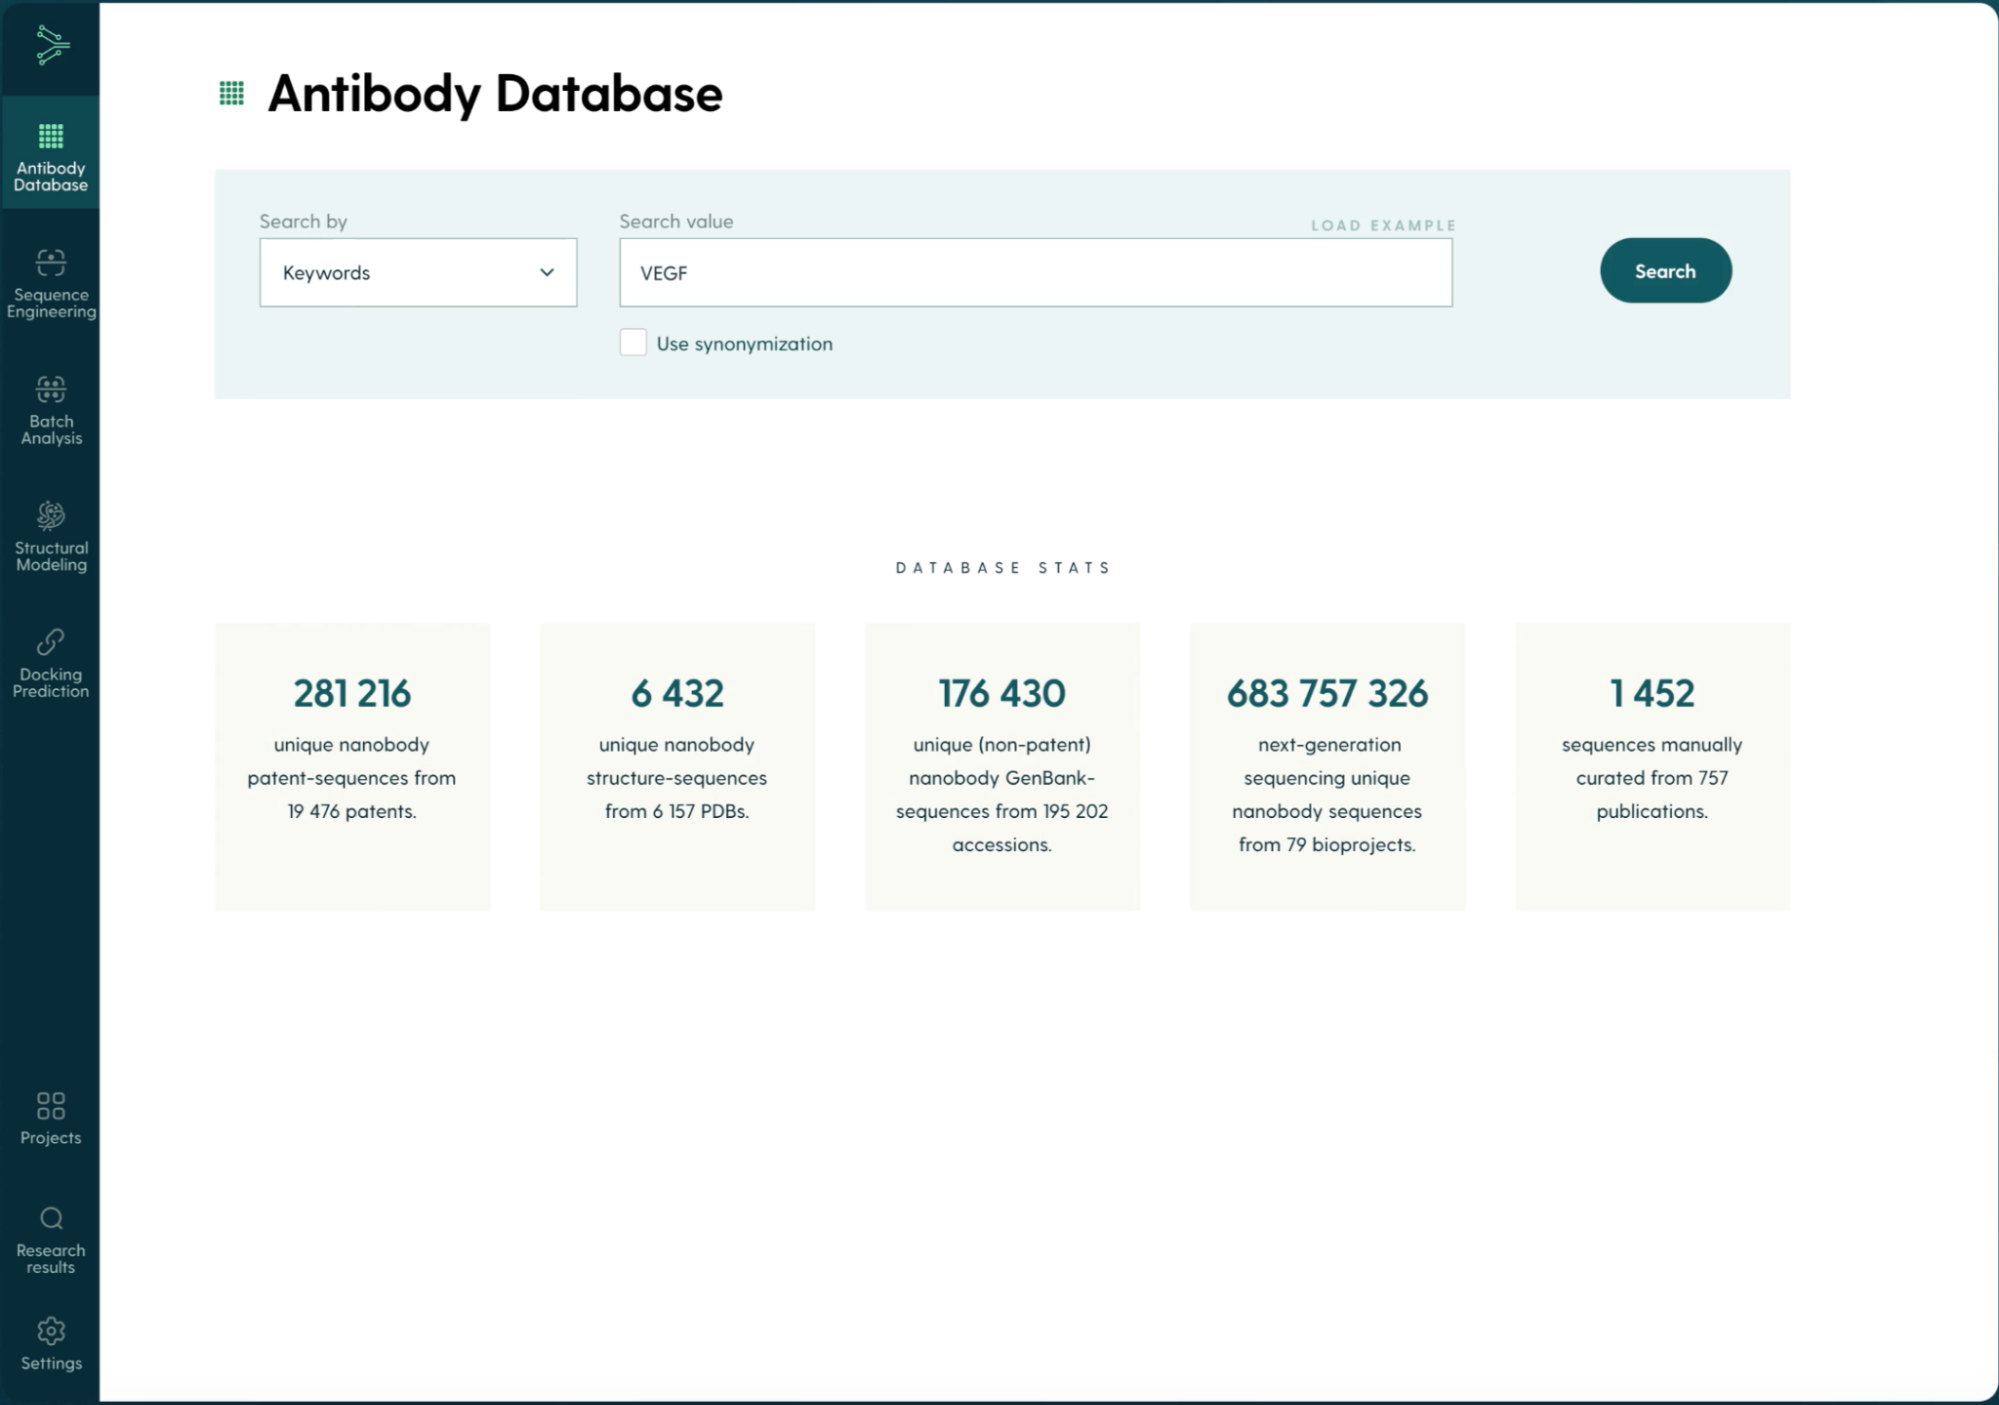Expand the Search by Keywords dropdown
This screenshot has width=1999, height=1405.
(417, 272)
